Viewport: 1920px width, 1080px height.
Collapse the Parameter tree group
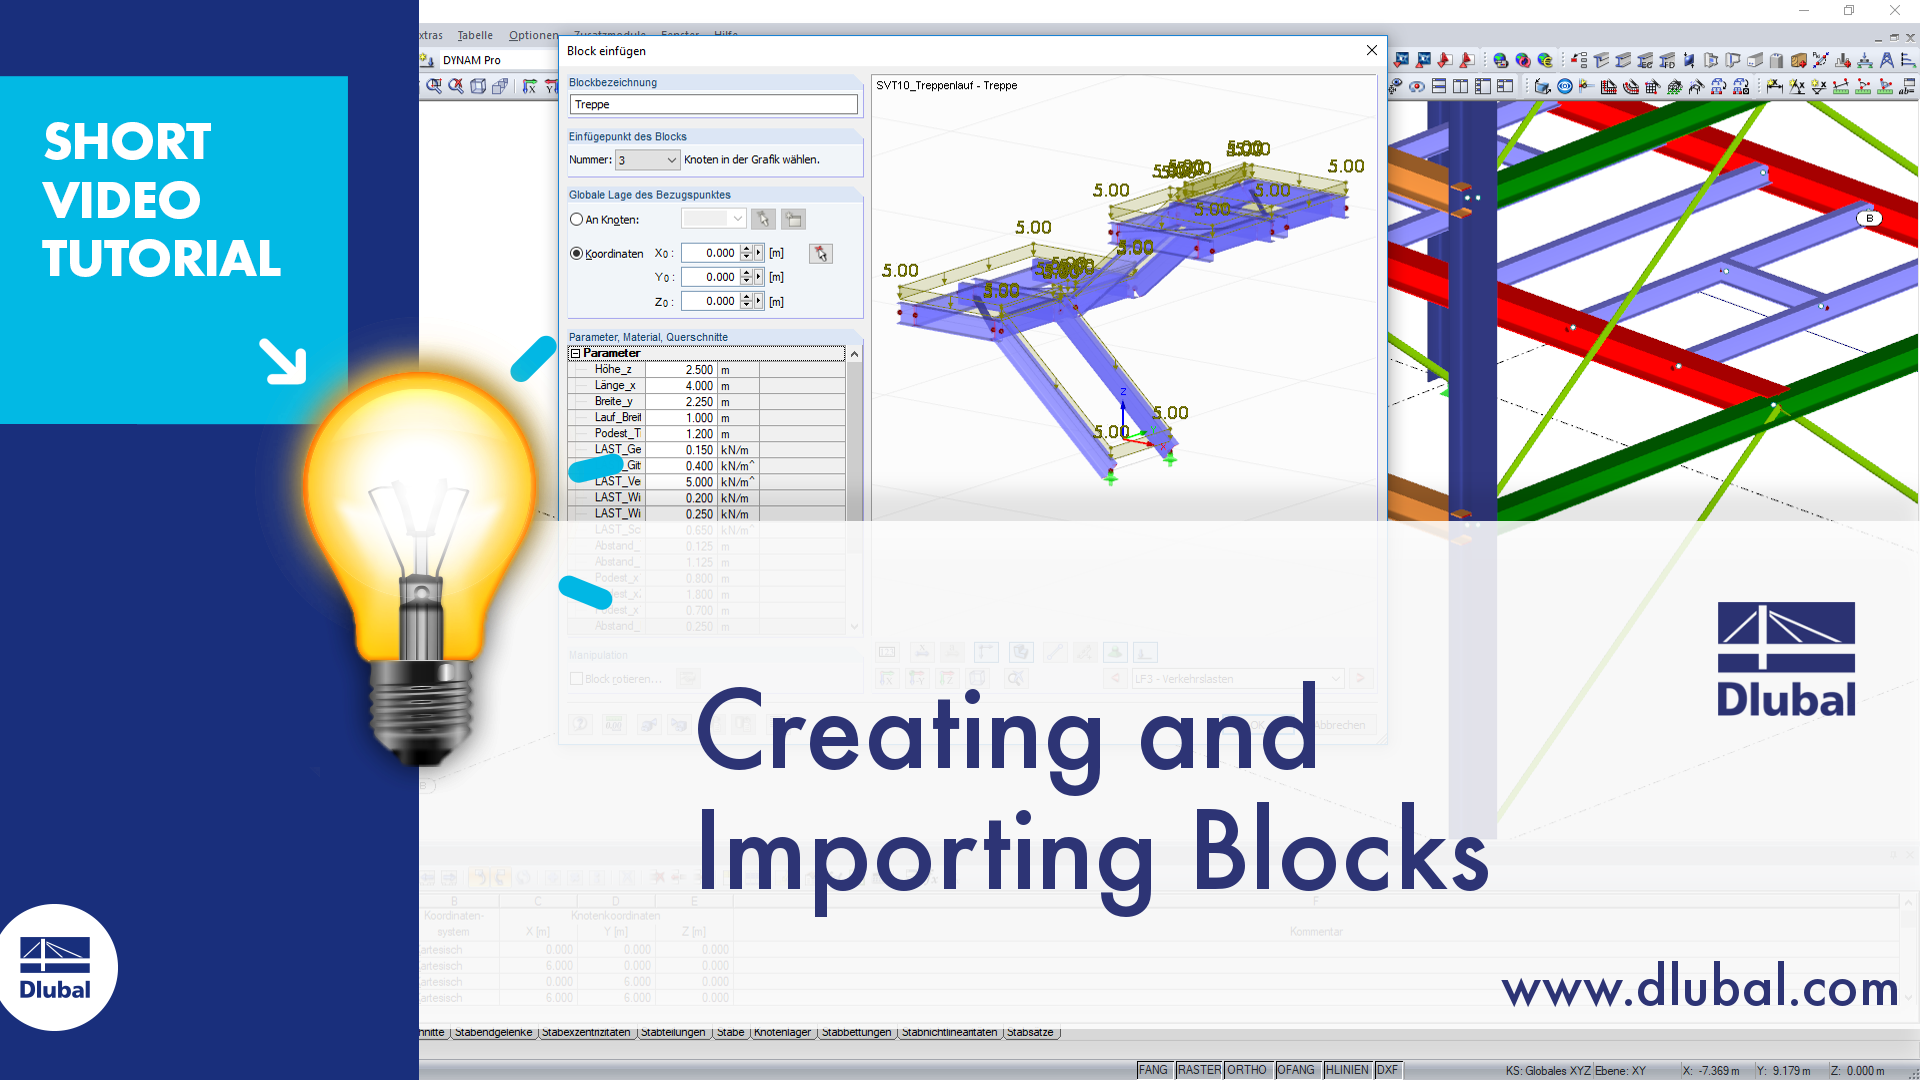pos(575,353)
